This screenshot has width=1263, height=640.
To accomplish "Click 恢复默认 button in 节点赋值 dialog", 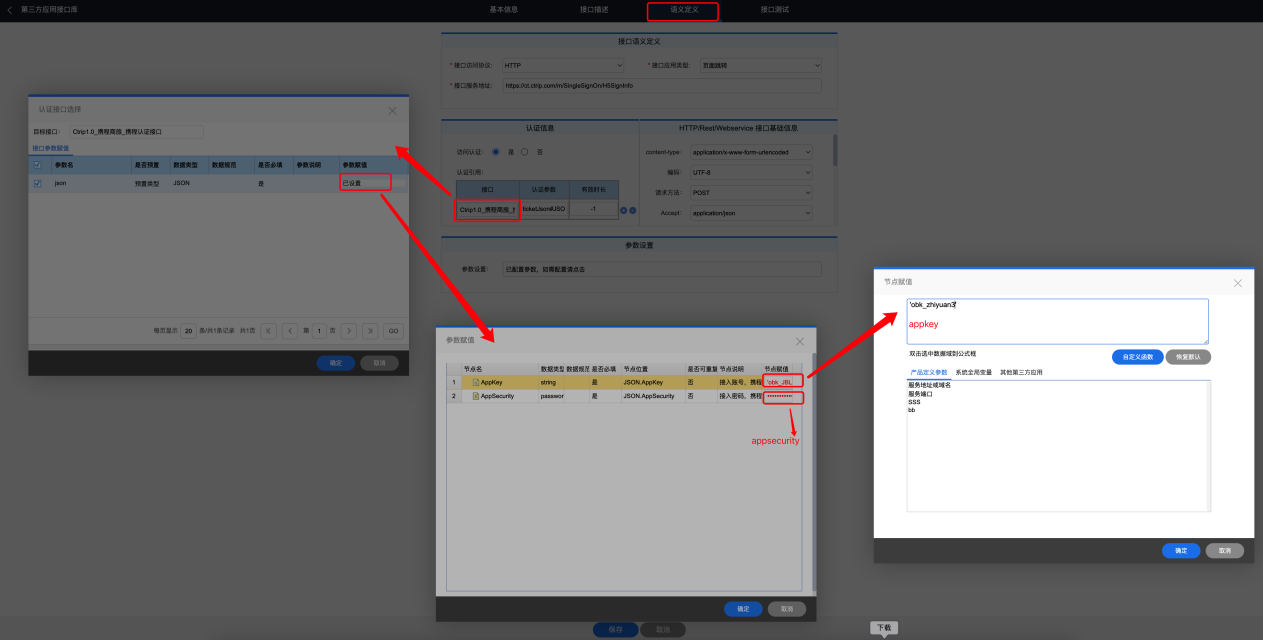I will pyautogui.click(x=1188, y=356).
